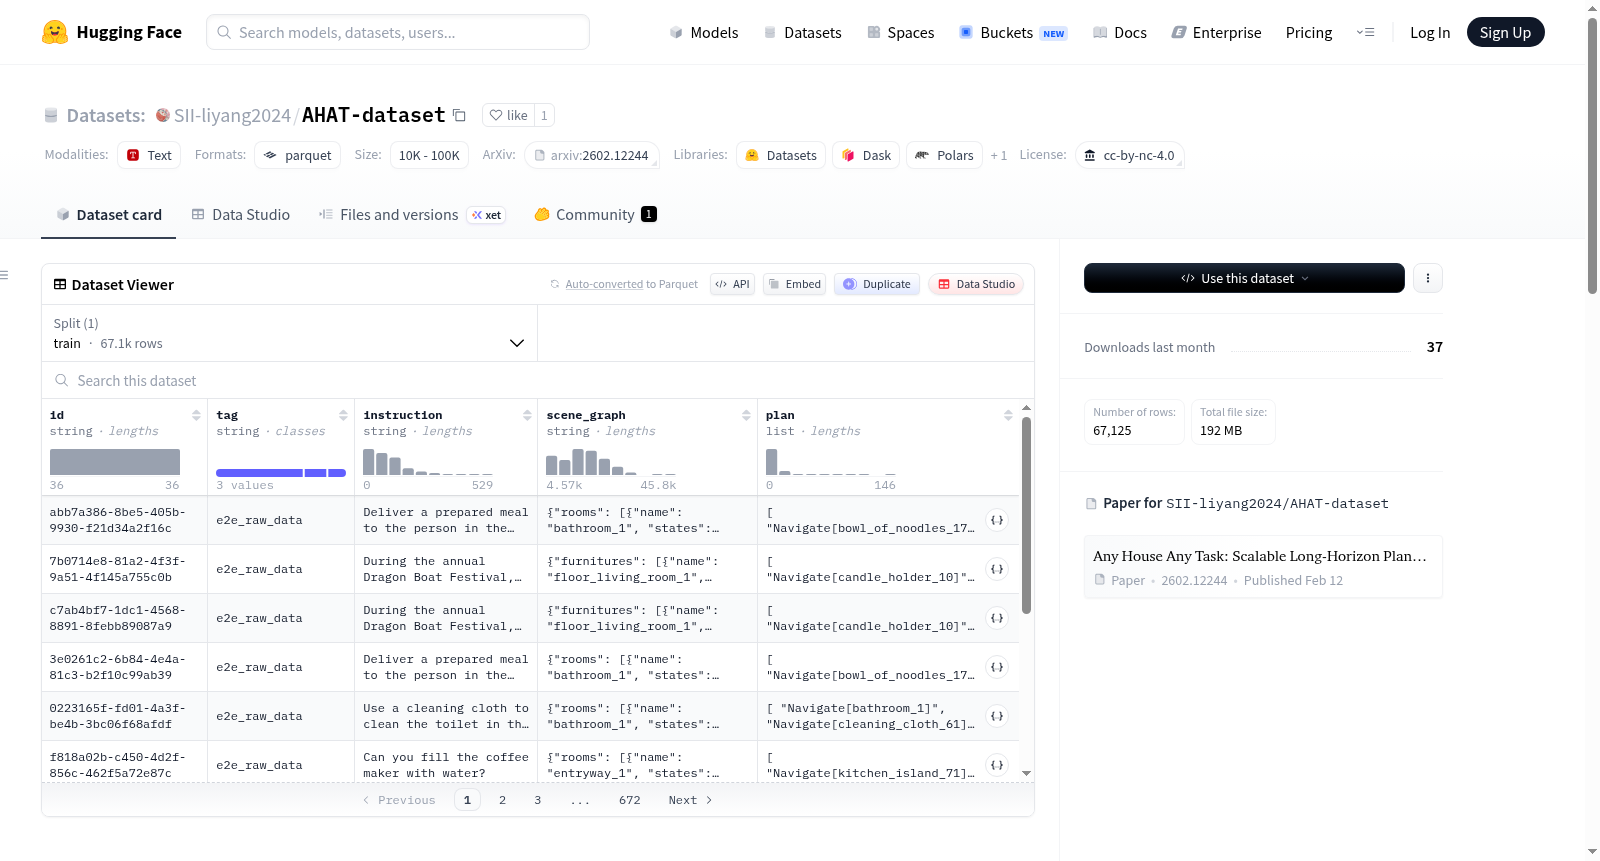Click the scene_graph lengths histogram
The width and height of the screenshot is (1600, 861).
tap(611, 462)
